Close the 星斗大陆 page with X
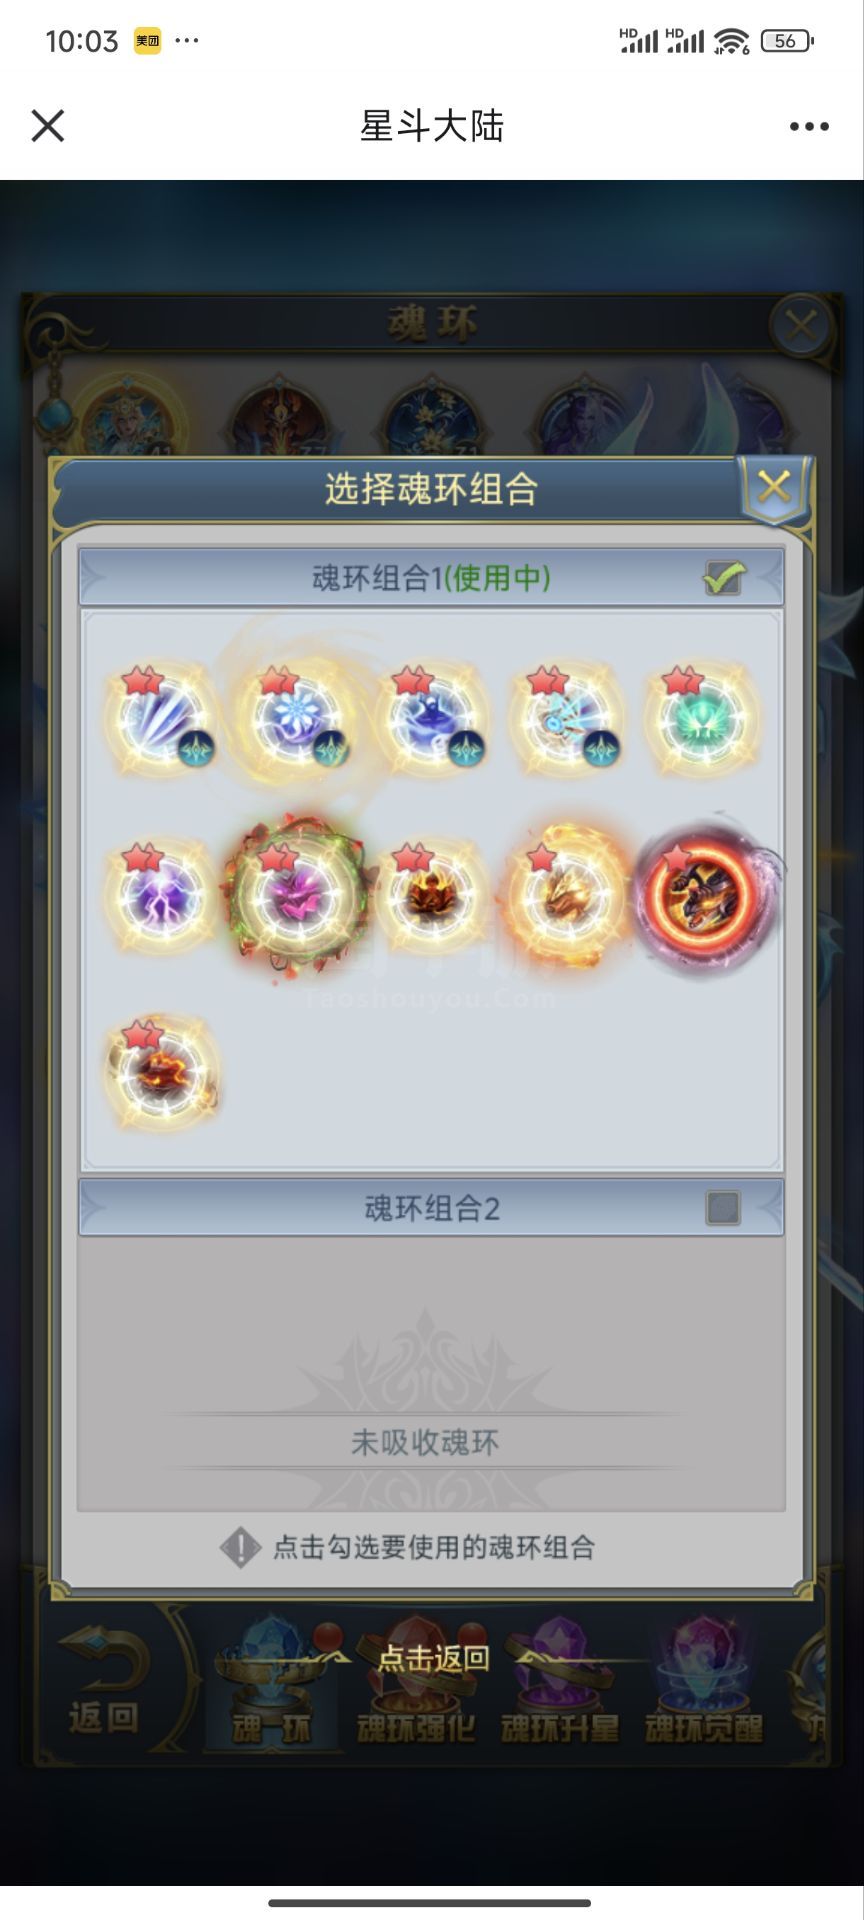Image resolution: width=864 pixels, height=1920 pixels. point(48,126)
